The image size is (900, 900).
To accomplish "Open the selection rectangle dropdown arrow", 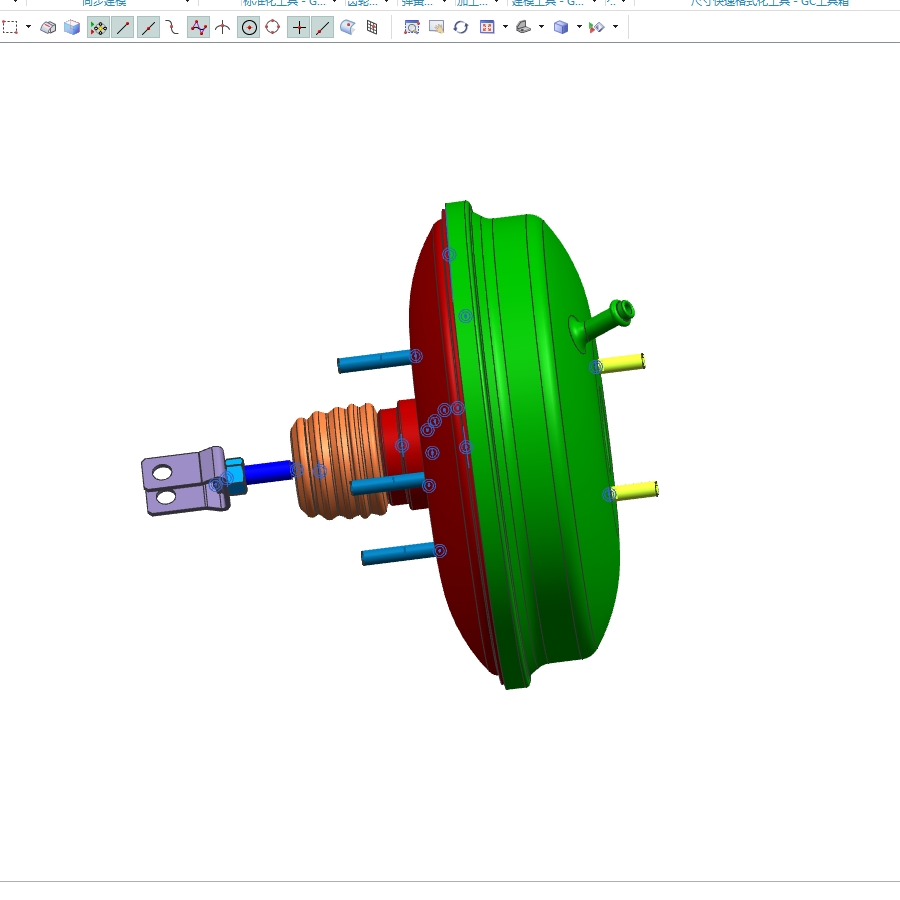I will coord(28,27).
